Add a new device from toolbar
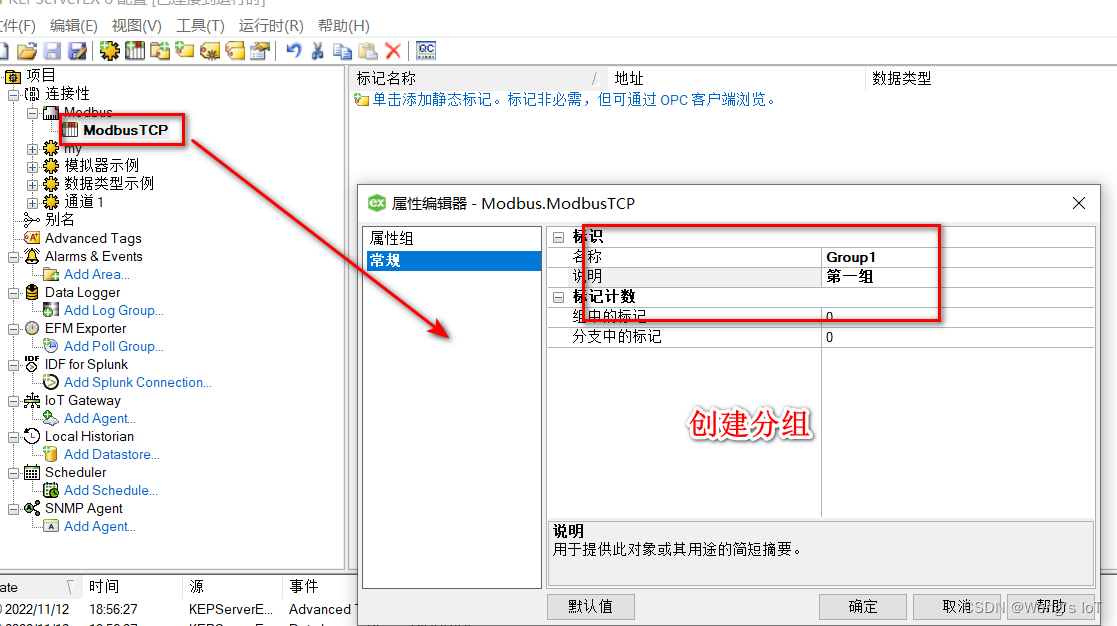 click(135, 51)
